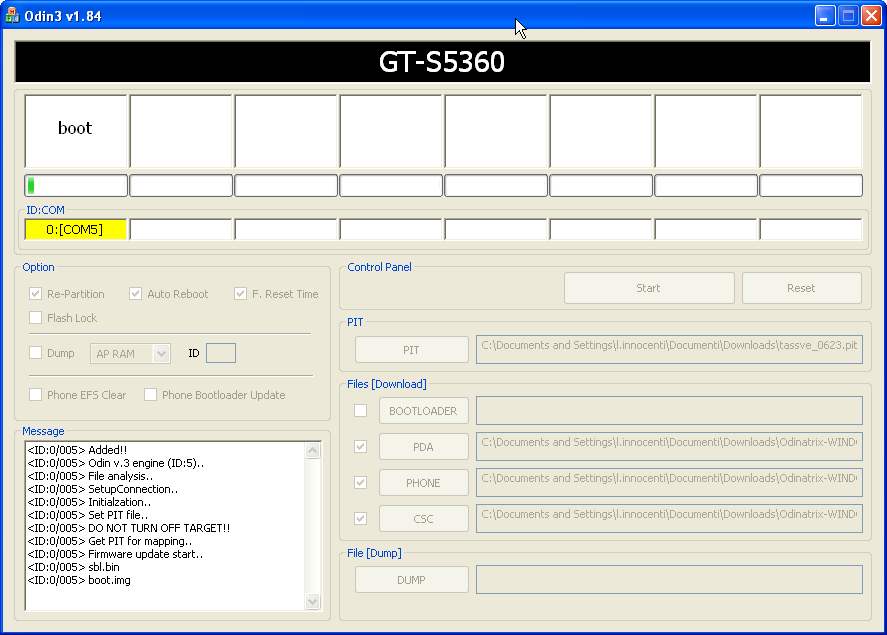
Task: Click the PHONE button to choose firmware
Action: click(x=423, y=482)
